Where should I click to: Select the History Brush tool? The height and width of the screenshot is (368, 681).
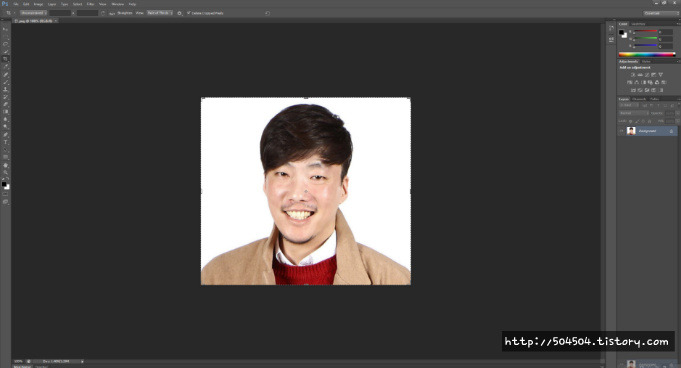pos(5,97)
